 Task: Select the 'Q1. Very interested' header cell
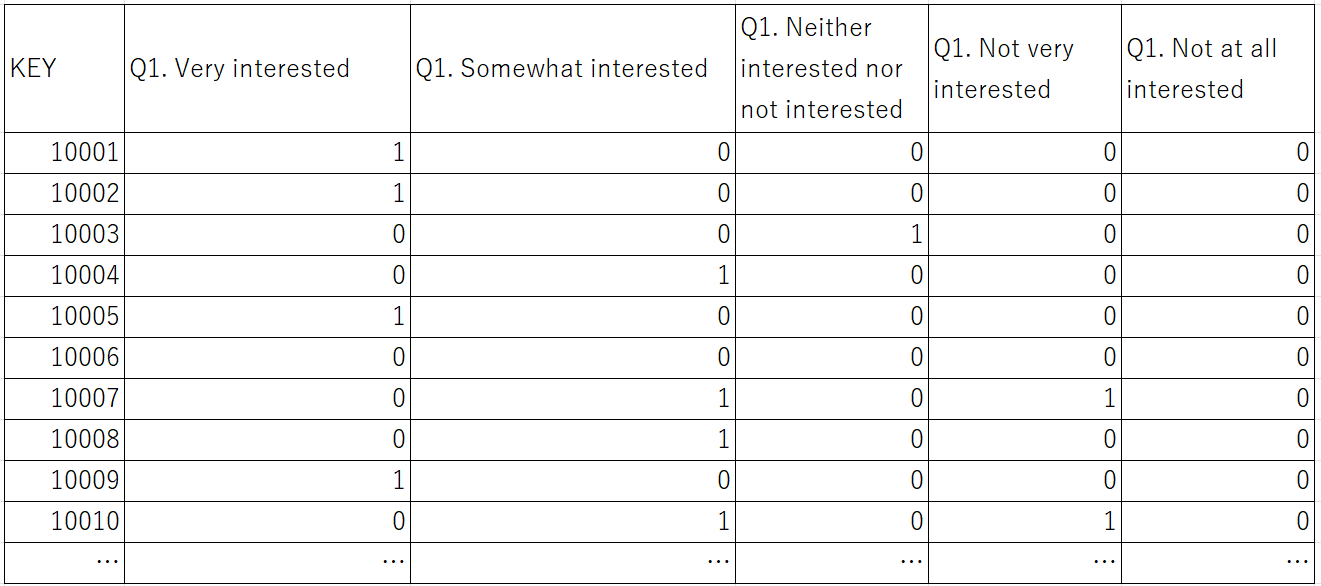tap(267, 69)
